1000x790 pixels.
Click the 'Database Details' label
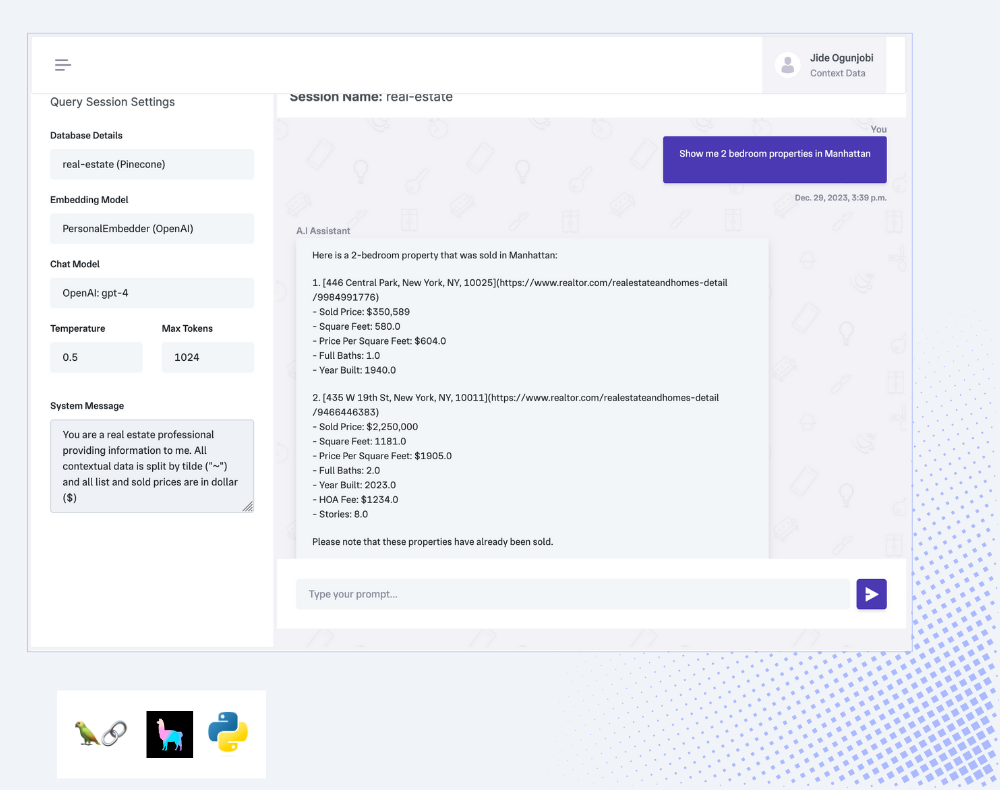(x=86, y=135)
